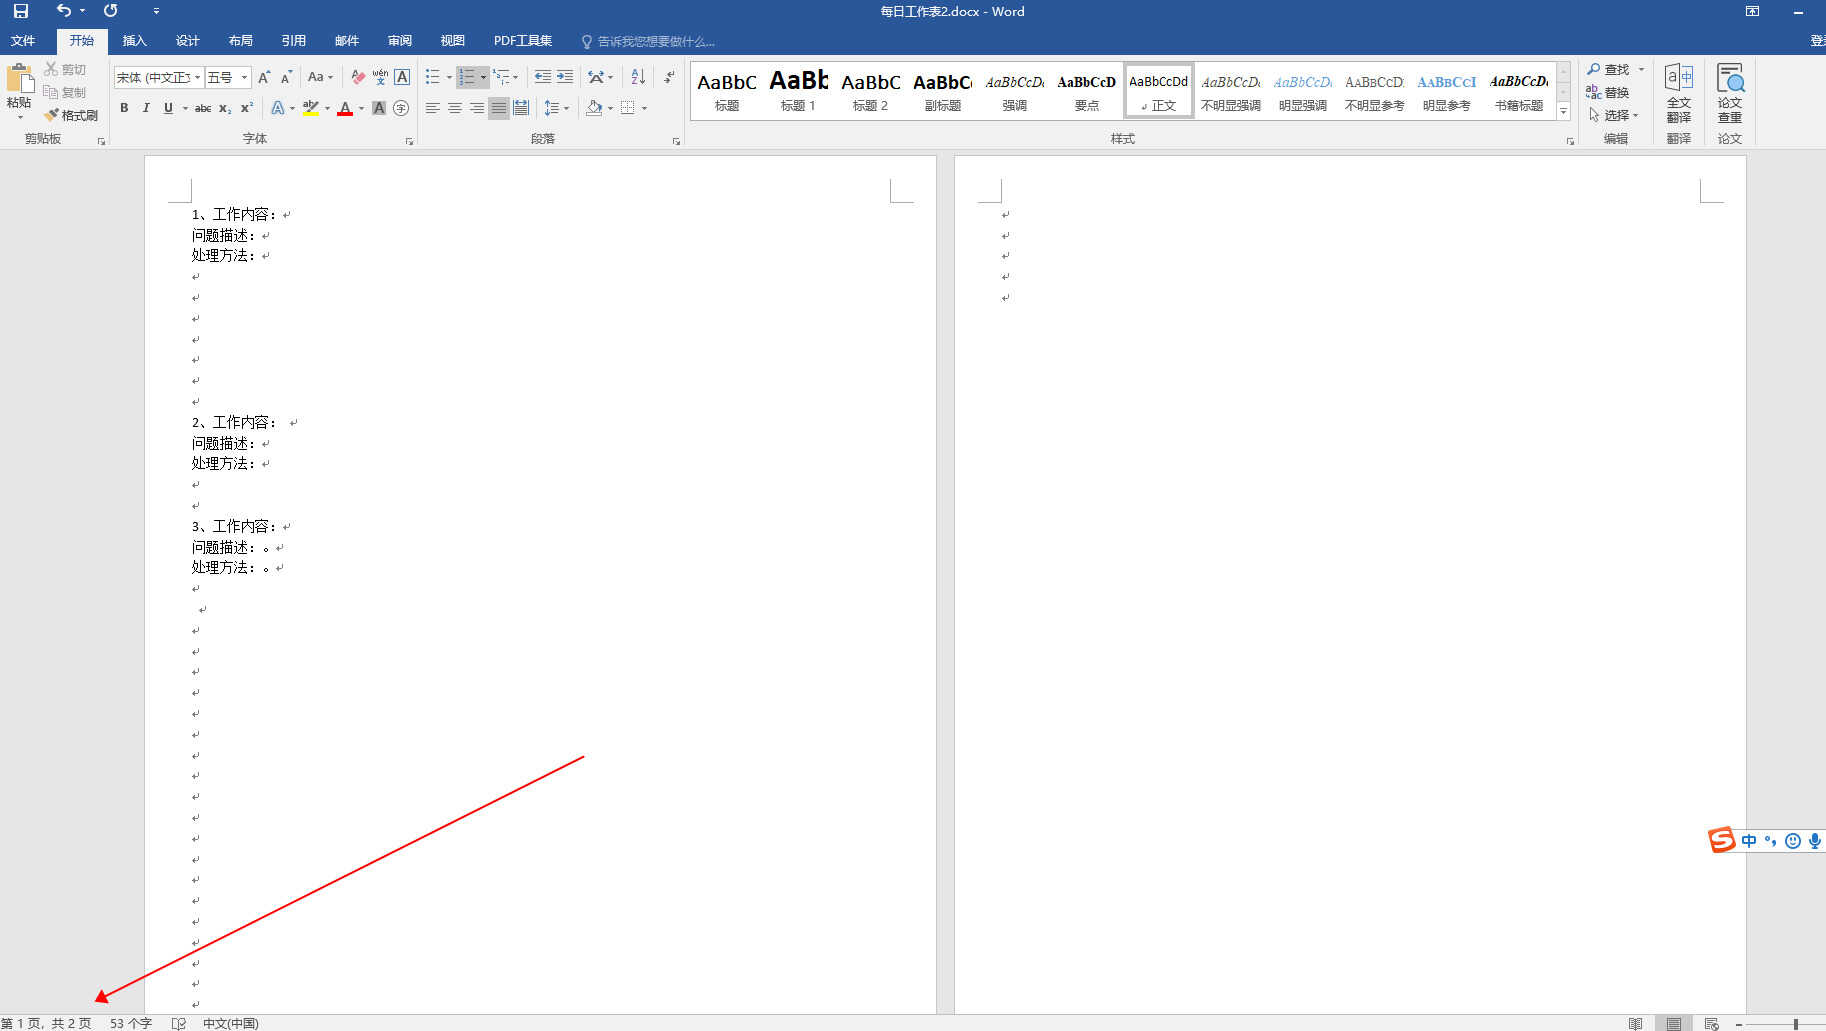The image size is (1826, 1031).
Task: Toggle superscript formatting
Action: [247, 108]
